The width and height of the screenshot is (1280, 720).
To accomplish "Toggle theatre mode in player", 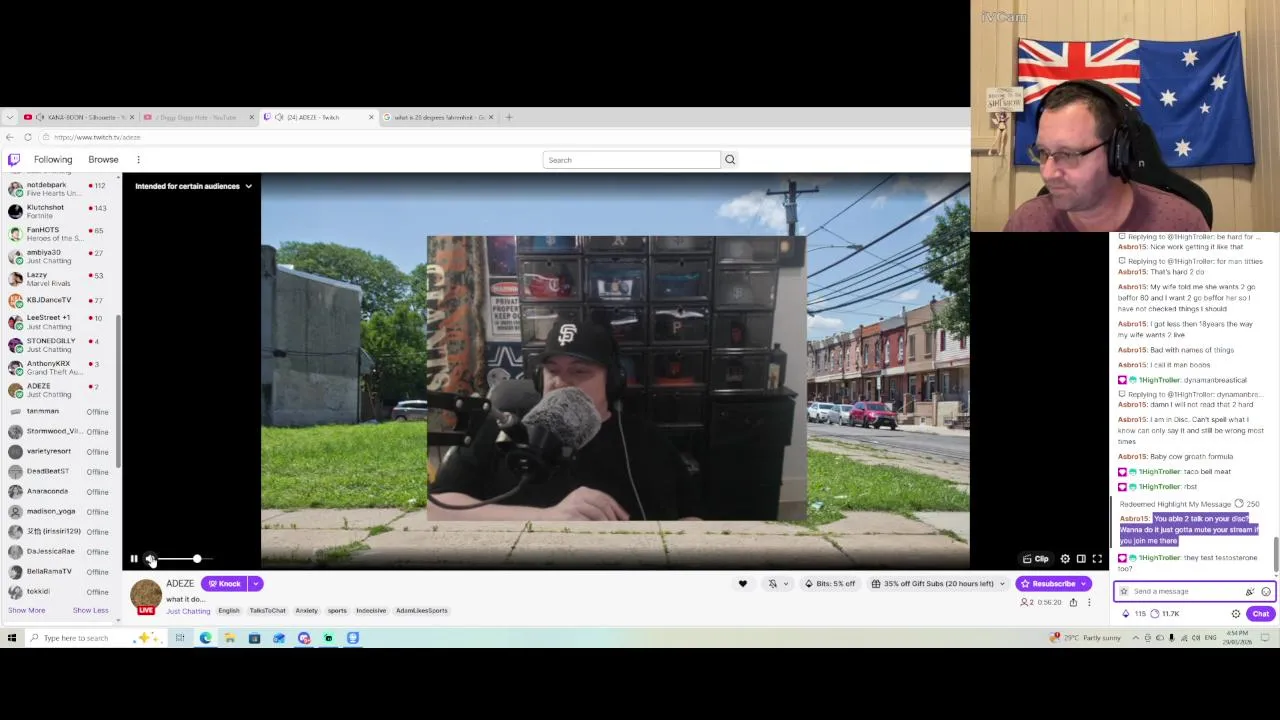I will [1081, 559].
